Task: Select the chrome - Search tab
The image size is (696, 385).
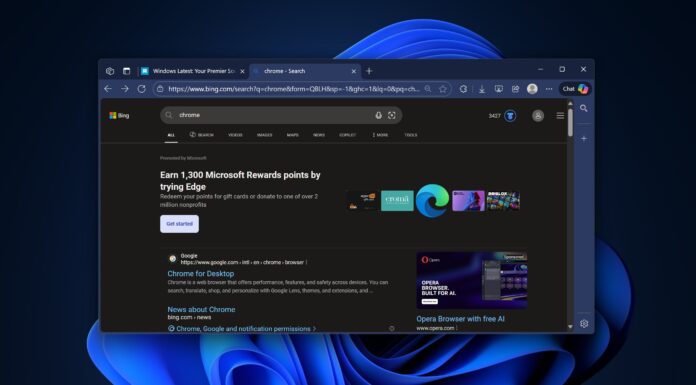Action: click(x=305, y=71)
